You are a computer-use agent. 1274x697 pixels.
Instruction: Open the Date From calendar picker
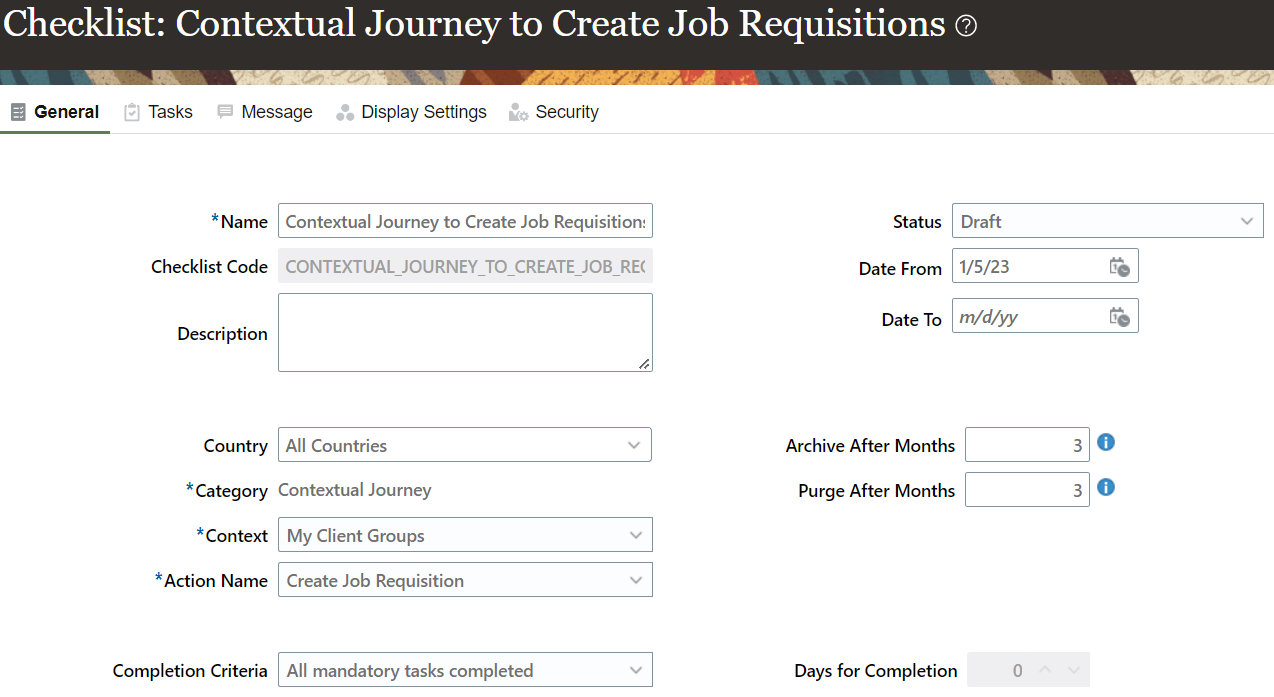1119,267
